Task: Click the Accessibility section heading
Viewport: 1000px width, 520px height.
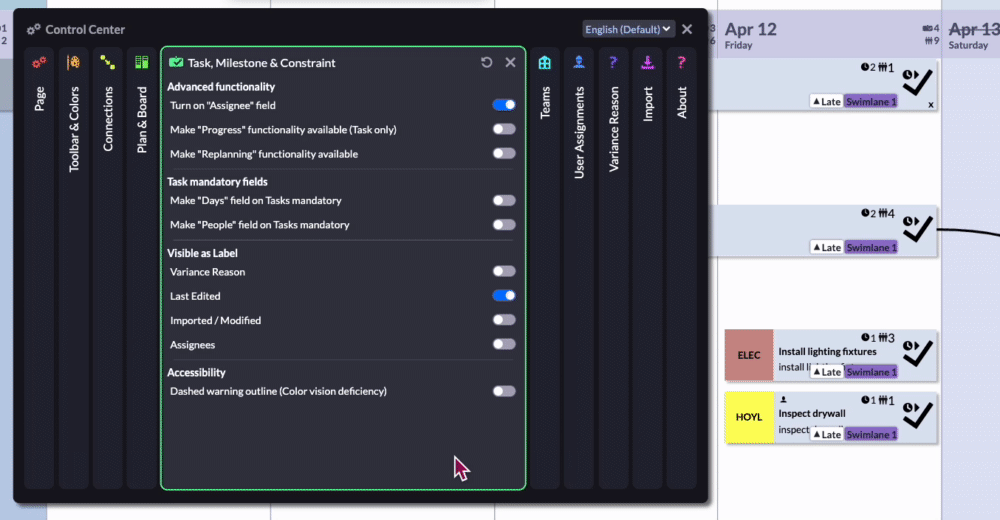Action: tap(196, 373)
